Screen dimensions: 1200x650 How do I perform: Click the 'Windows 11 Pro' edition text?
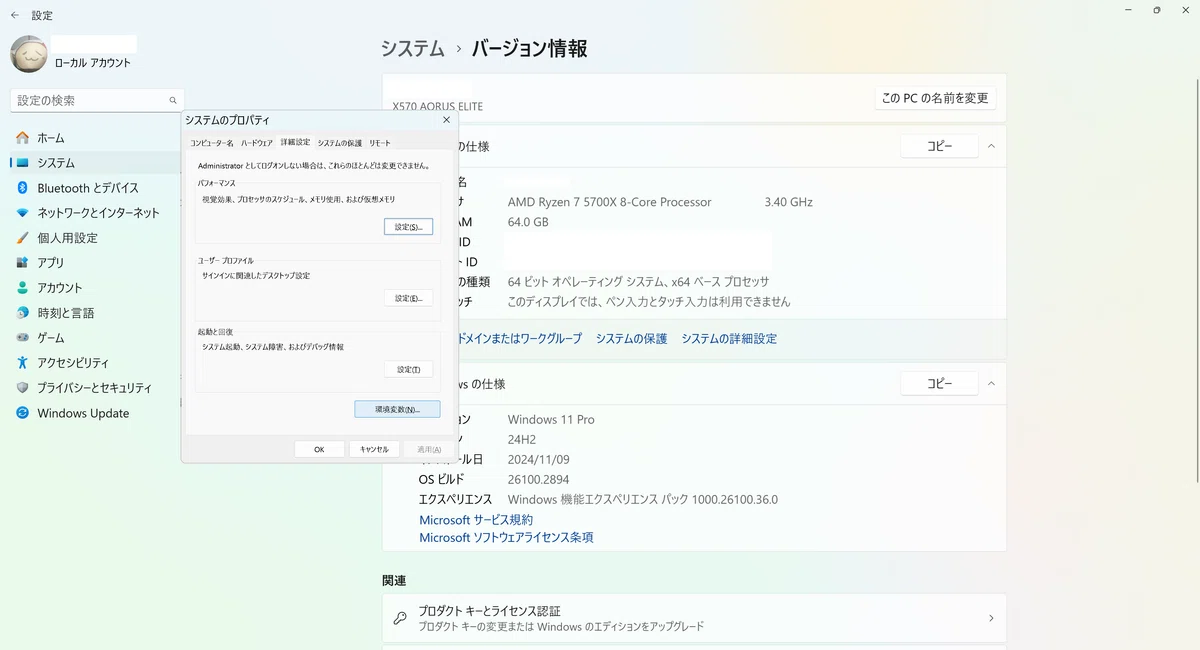tap(551, 420)
